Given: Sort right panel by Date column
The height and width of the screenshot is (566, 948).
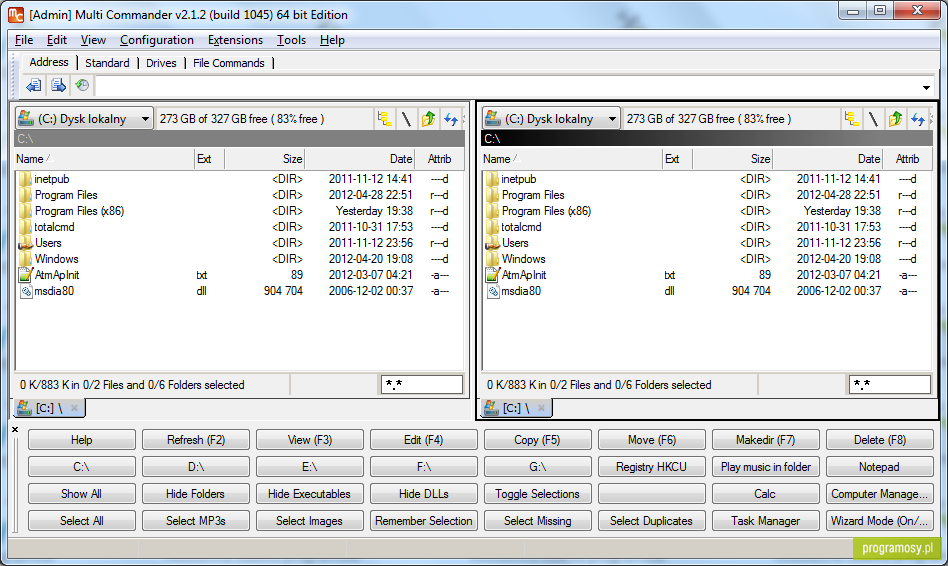Looking at the screenshot, I should 827,159.
